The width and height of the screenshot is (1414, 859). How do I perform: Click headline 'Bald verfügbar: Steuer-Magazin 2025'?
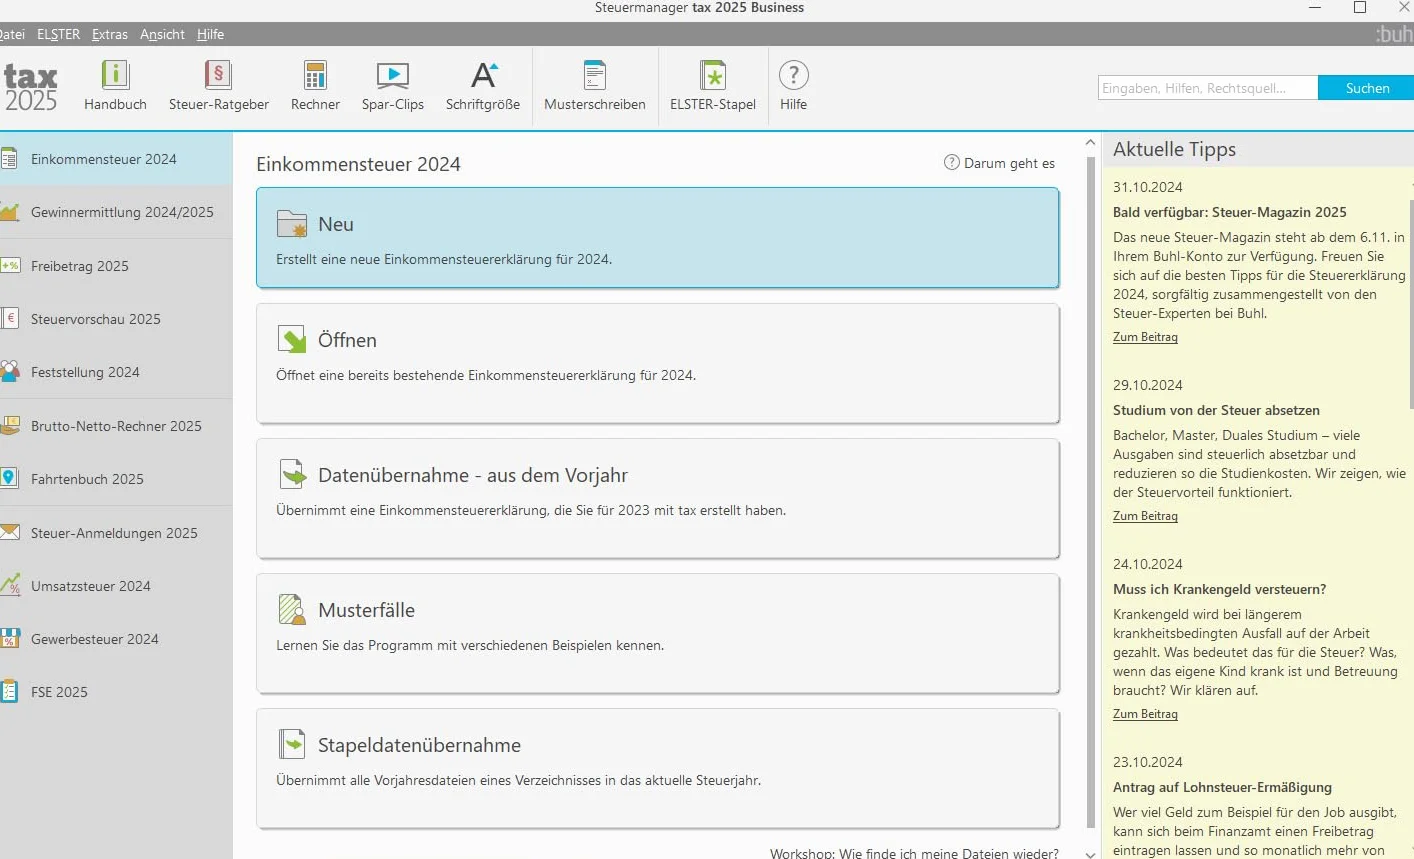pos(1230,212)
